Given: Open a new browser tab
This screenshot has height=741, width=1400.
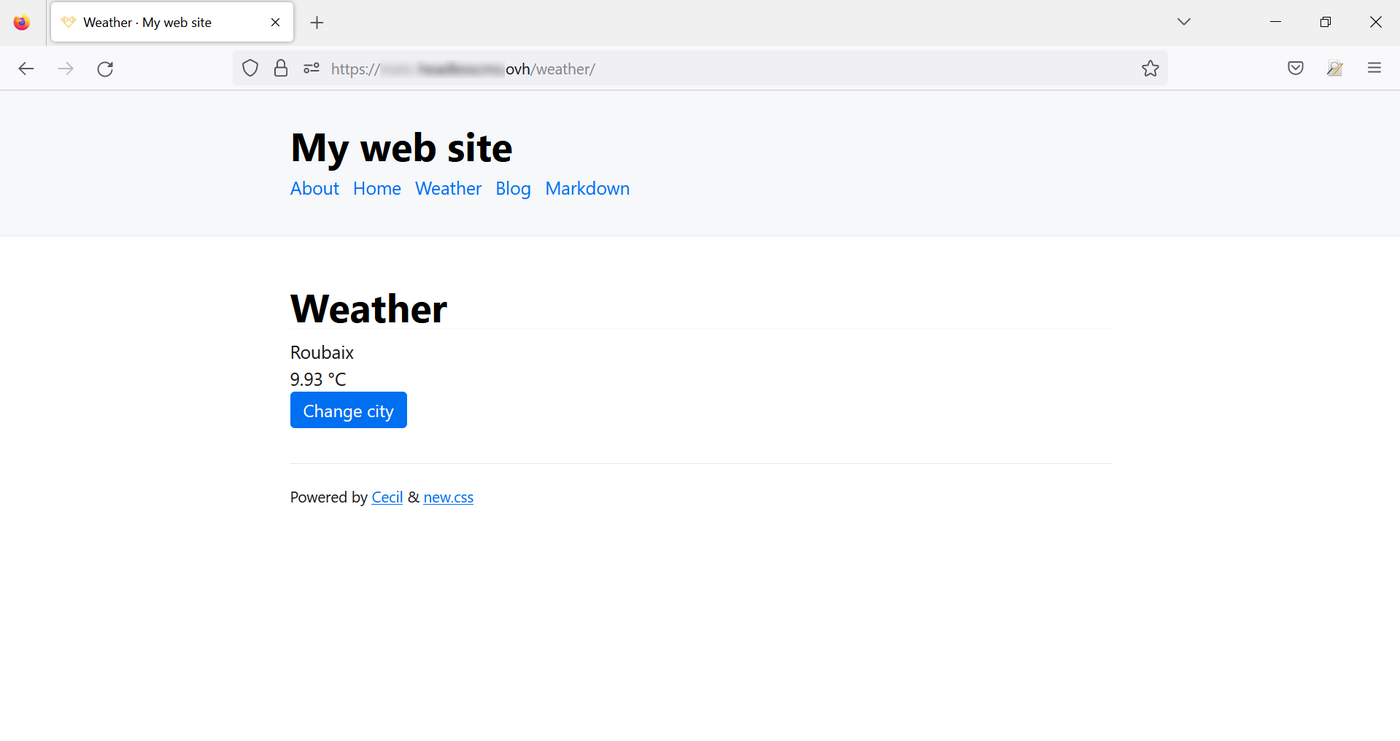Looking at the screenshot, I should point(317,21).
